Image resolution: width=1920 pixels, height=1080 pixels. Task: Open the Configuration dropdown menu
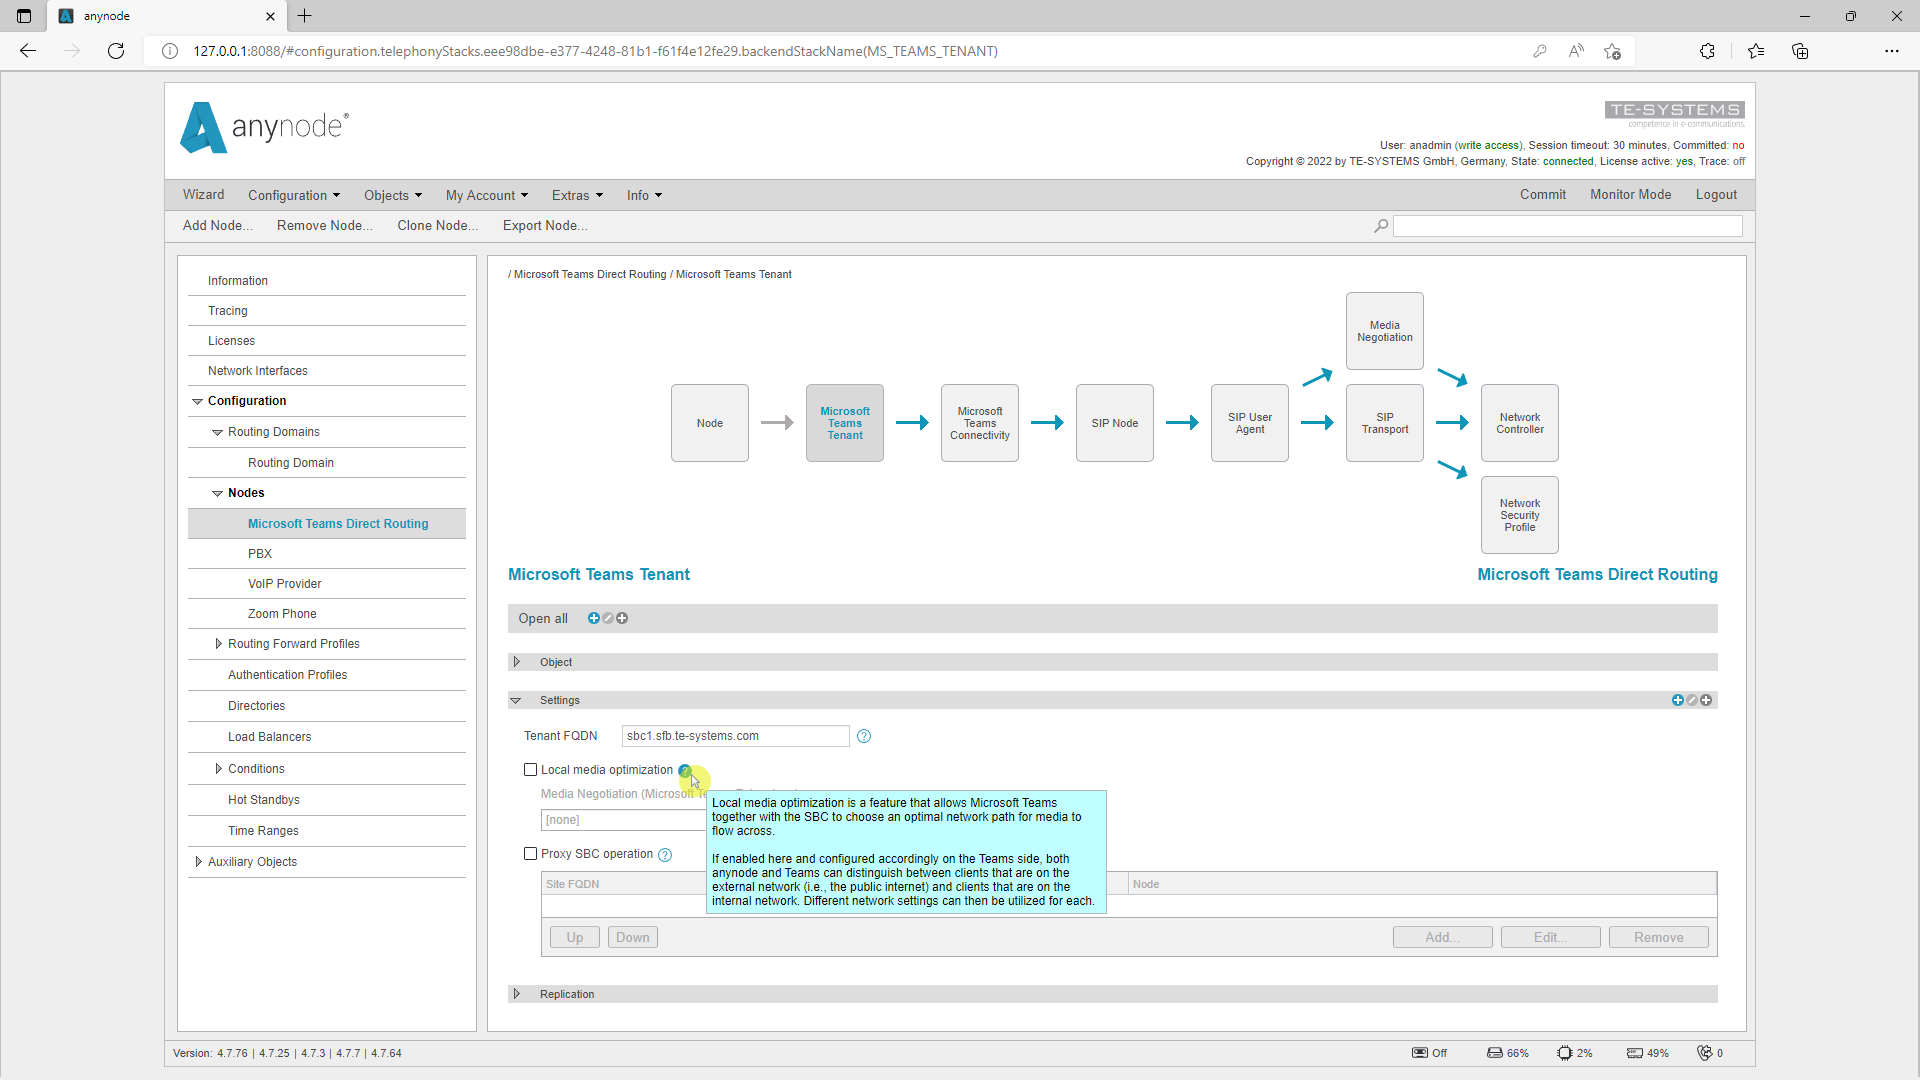pos(294,196)
